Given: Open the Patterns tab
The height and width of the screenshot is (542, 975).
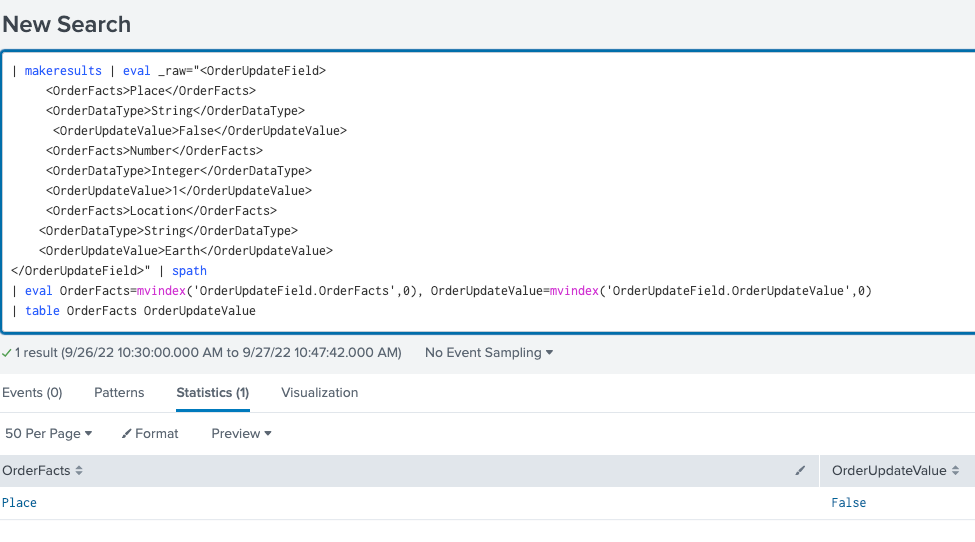Looking at the screenshot, I should coord(119,393).
